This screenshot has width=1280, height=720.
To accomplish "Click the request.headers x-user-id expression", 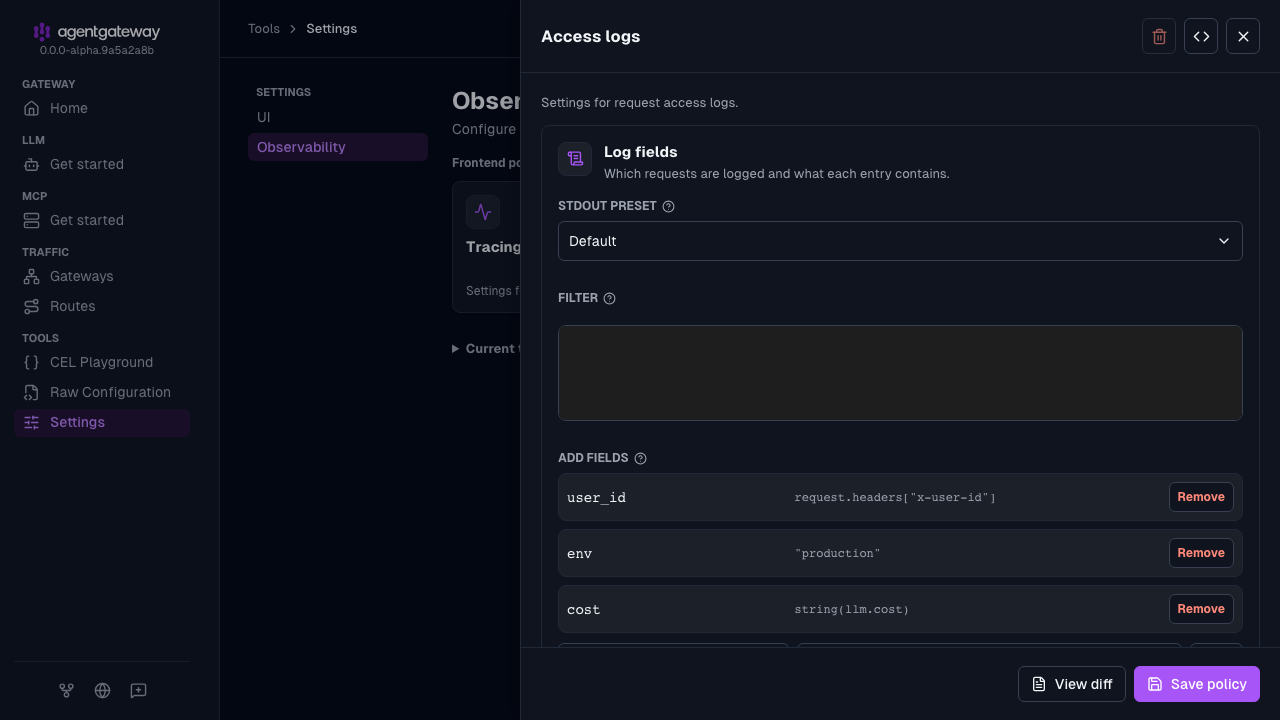I will coord(895,497).
